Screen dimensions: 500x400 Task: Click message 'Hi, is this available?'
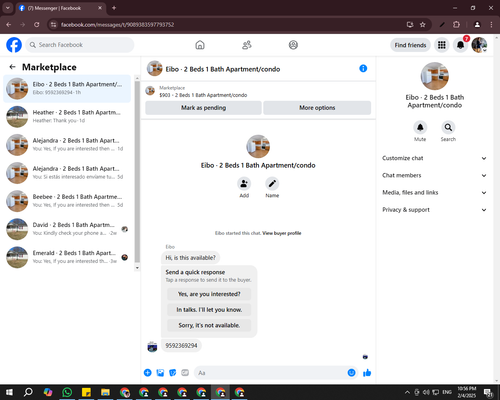pyautogui.click(x=191, y=258)
